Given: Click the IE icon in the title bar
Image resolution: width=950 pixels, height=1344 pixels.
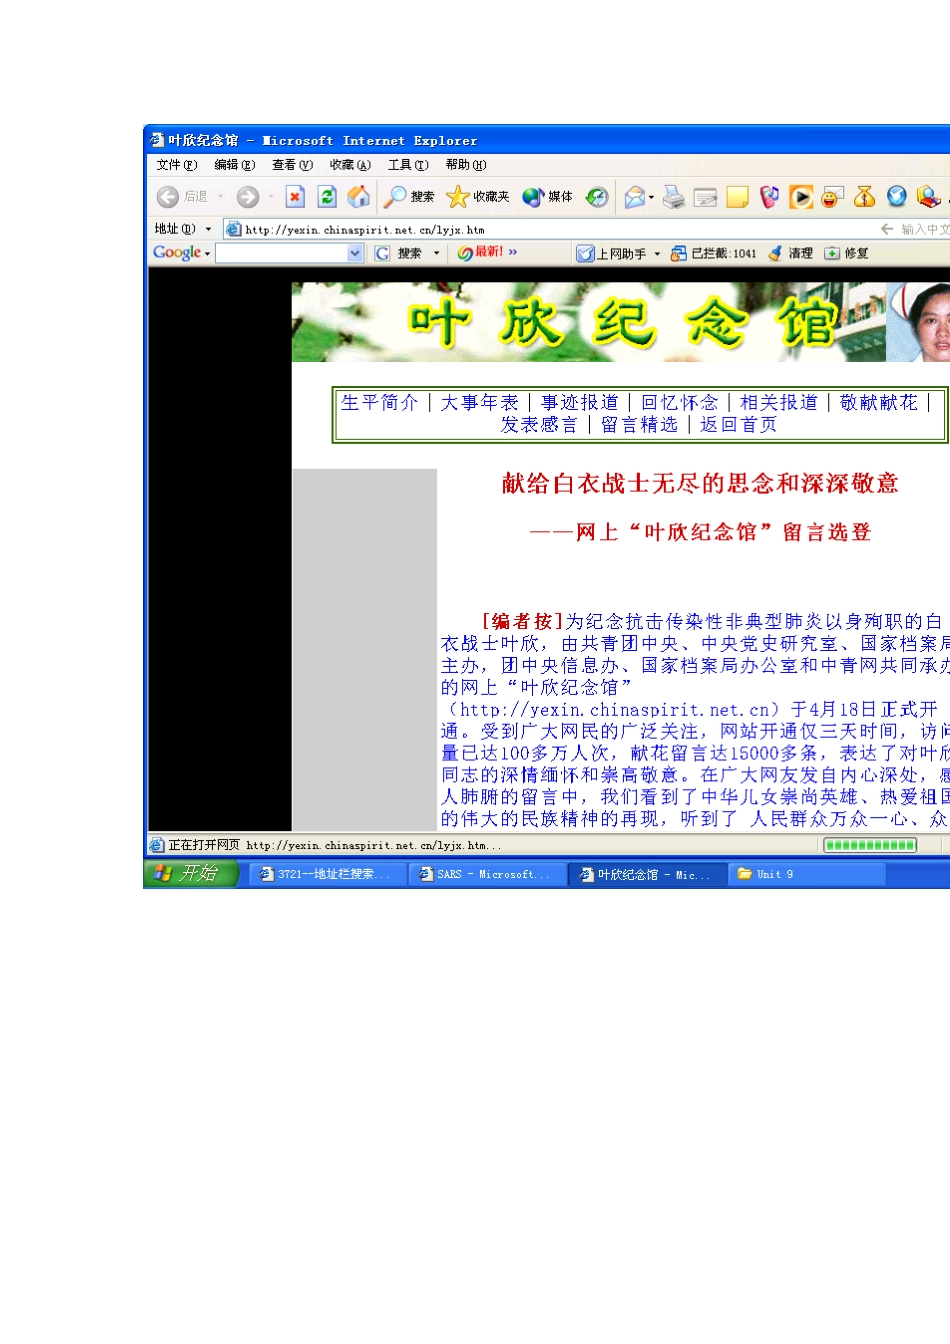Looking at the screenshot, I should point(157,140).
